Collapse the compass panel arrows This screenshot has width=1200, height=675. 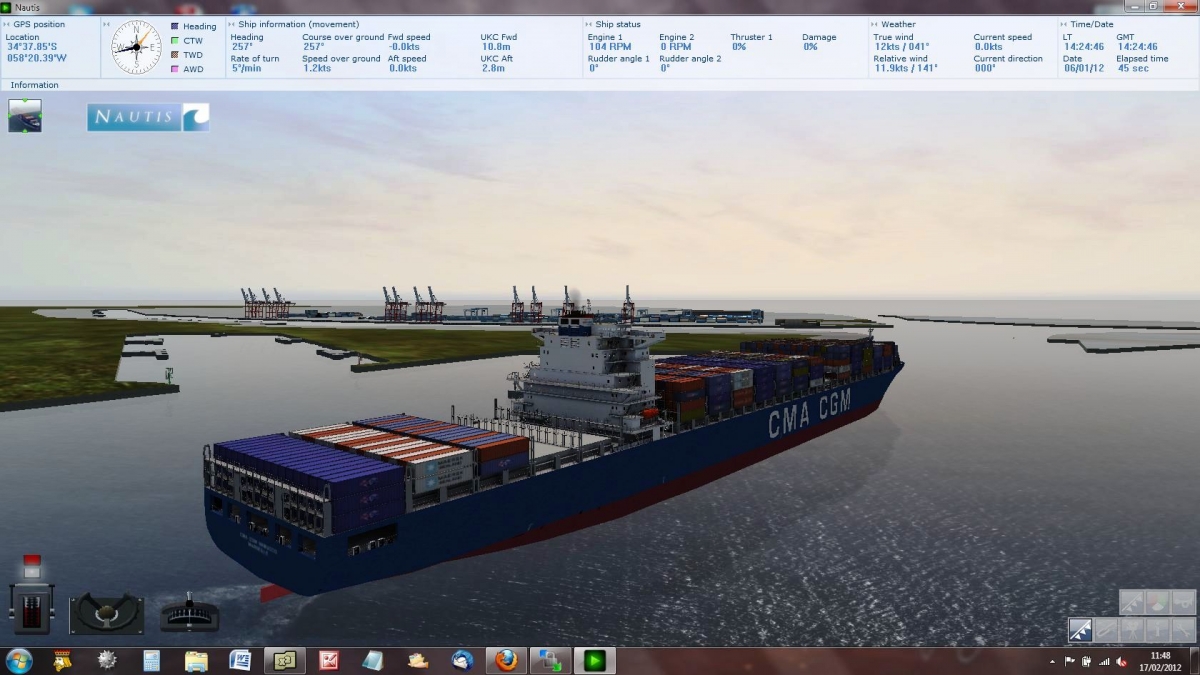tap(107, 24)
